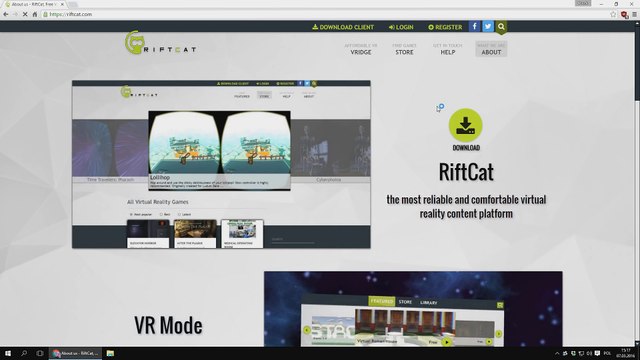This screenshot has height=360, width=640.
Task: Click the green Download circle icon
Action: coord(466,125)
